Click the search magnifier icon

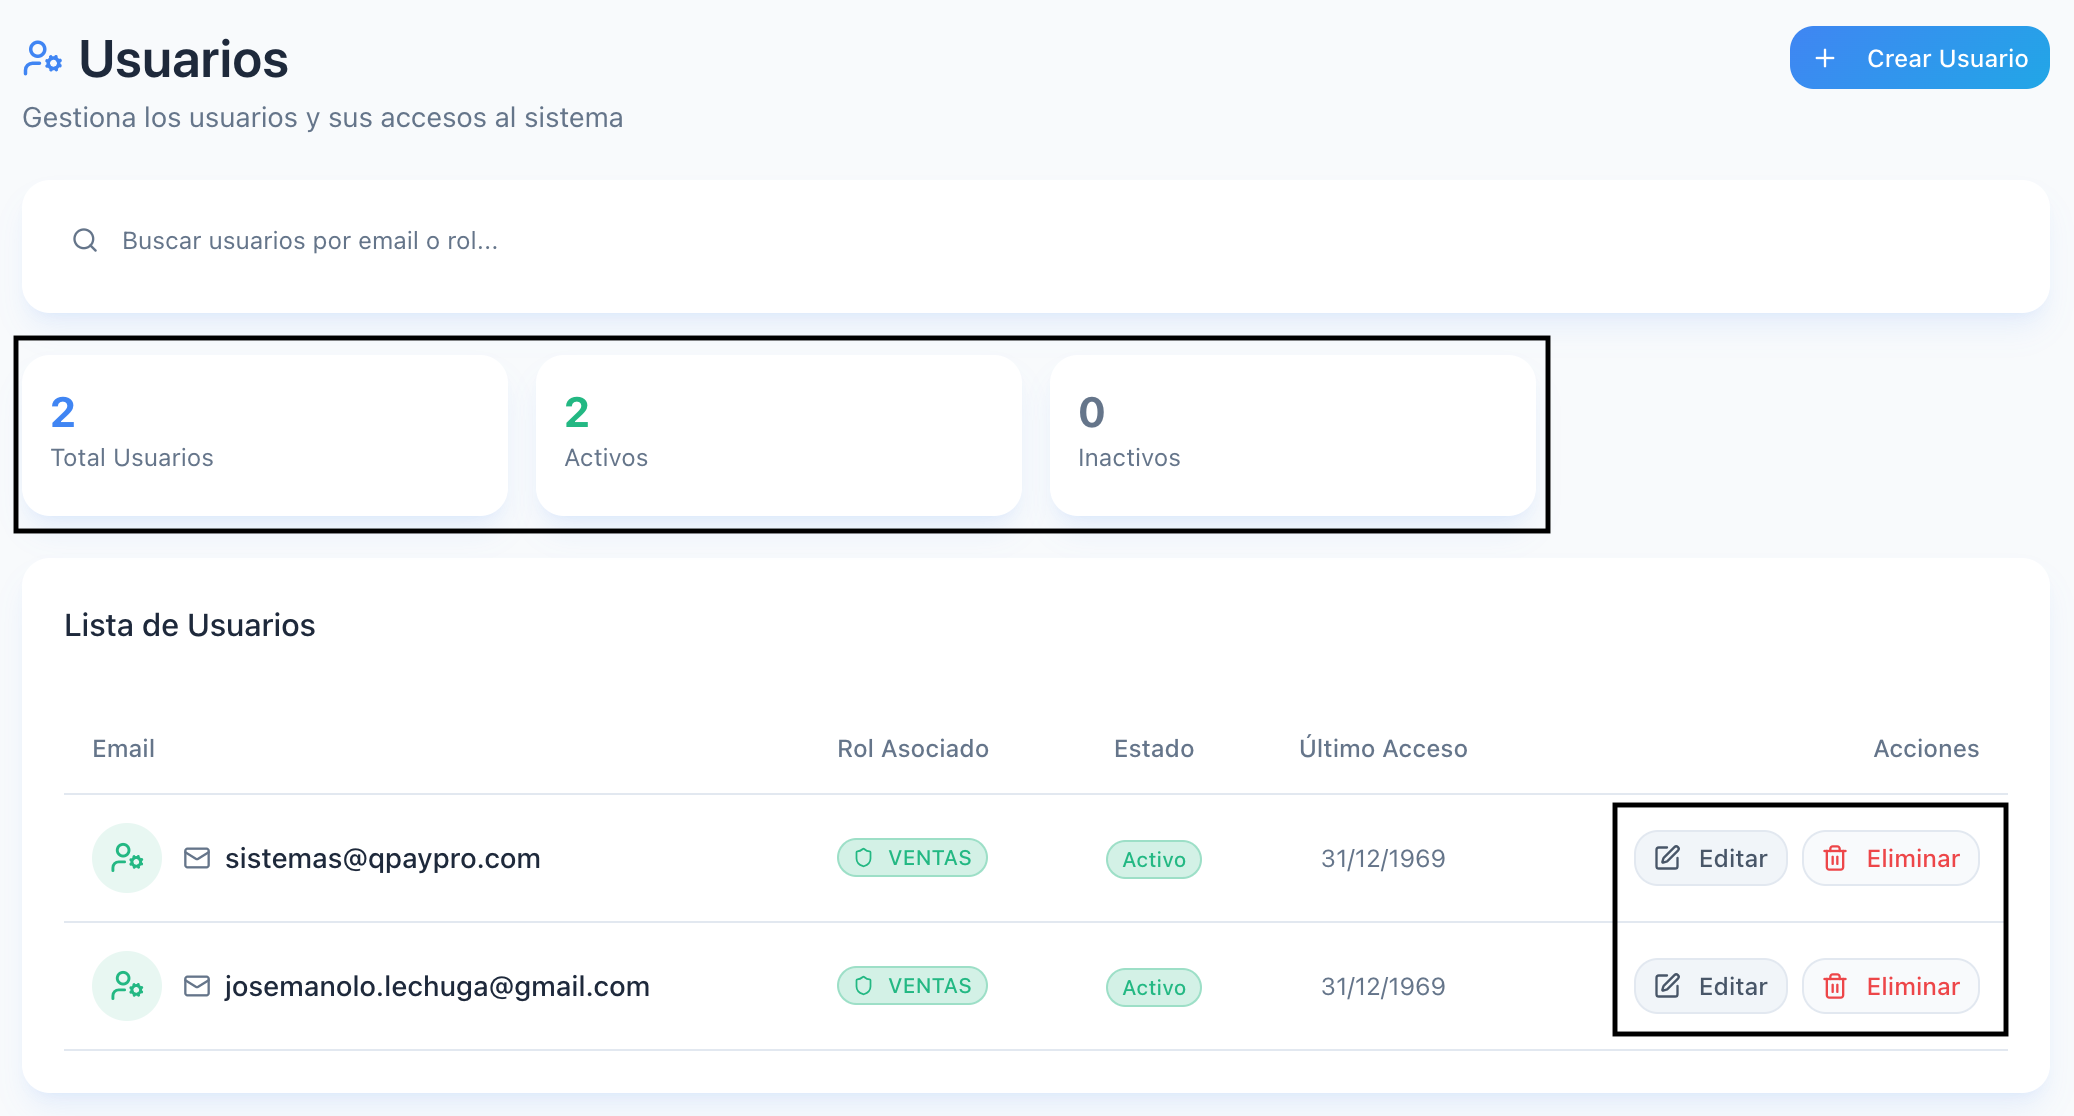[85, 240]
